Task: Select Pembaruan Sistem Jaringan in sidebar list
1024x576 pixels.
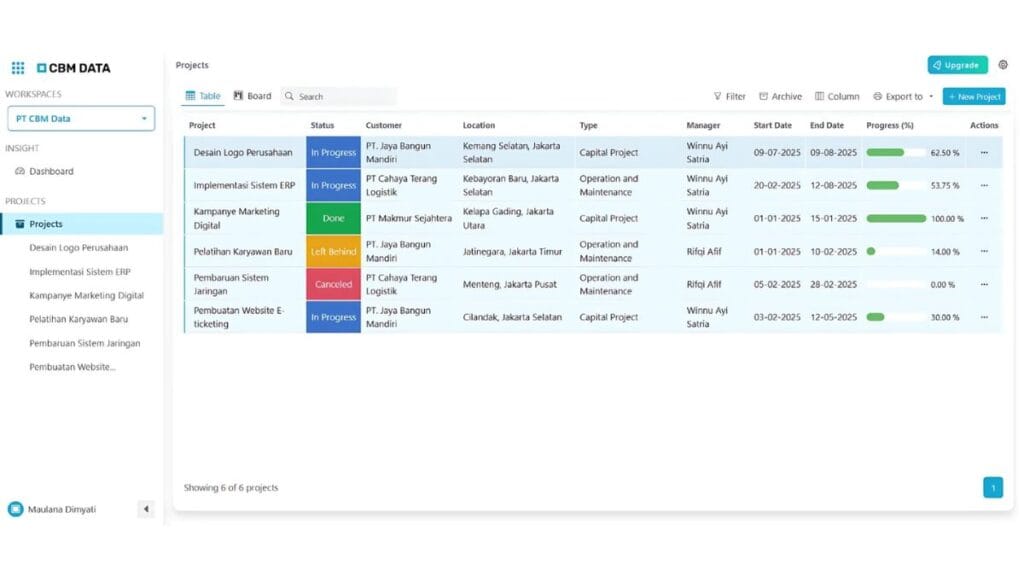Action: (84, 343)
